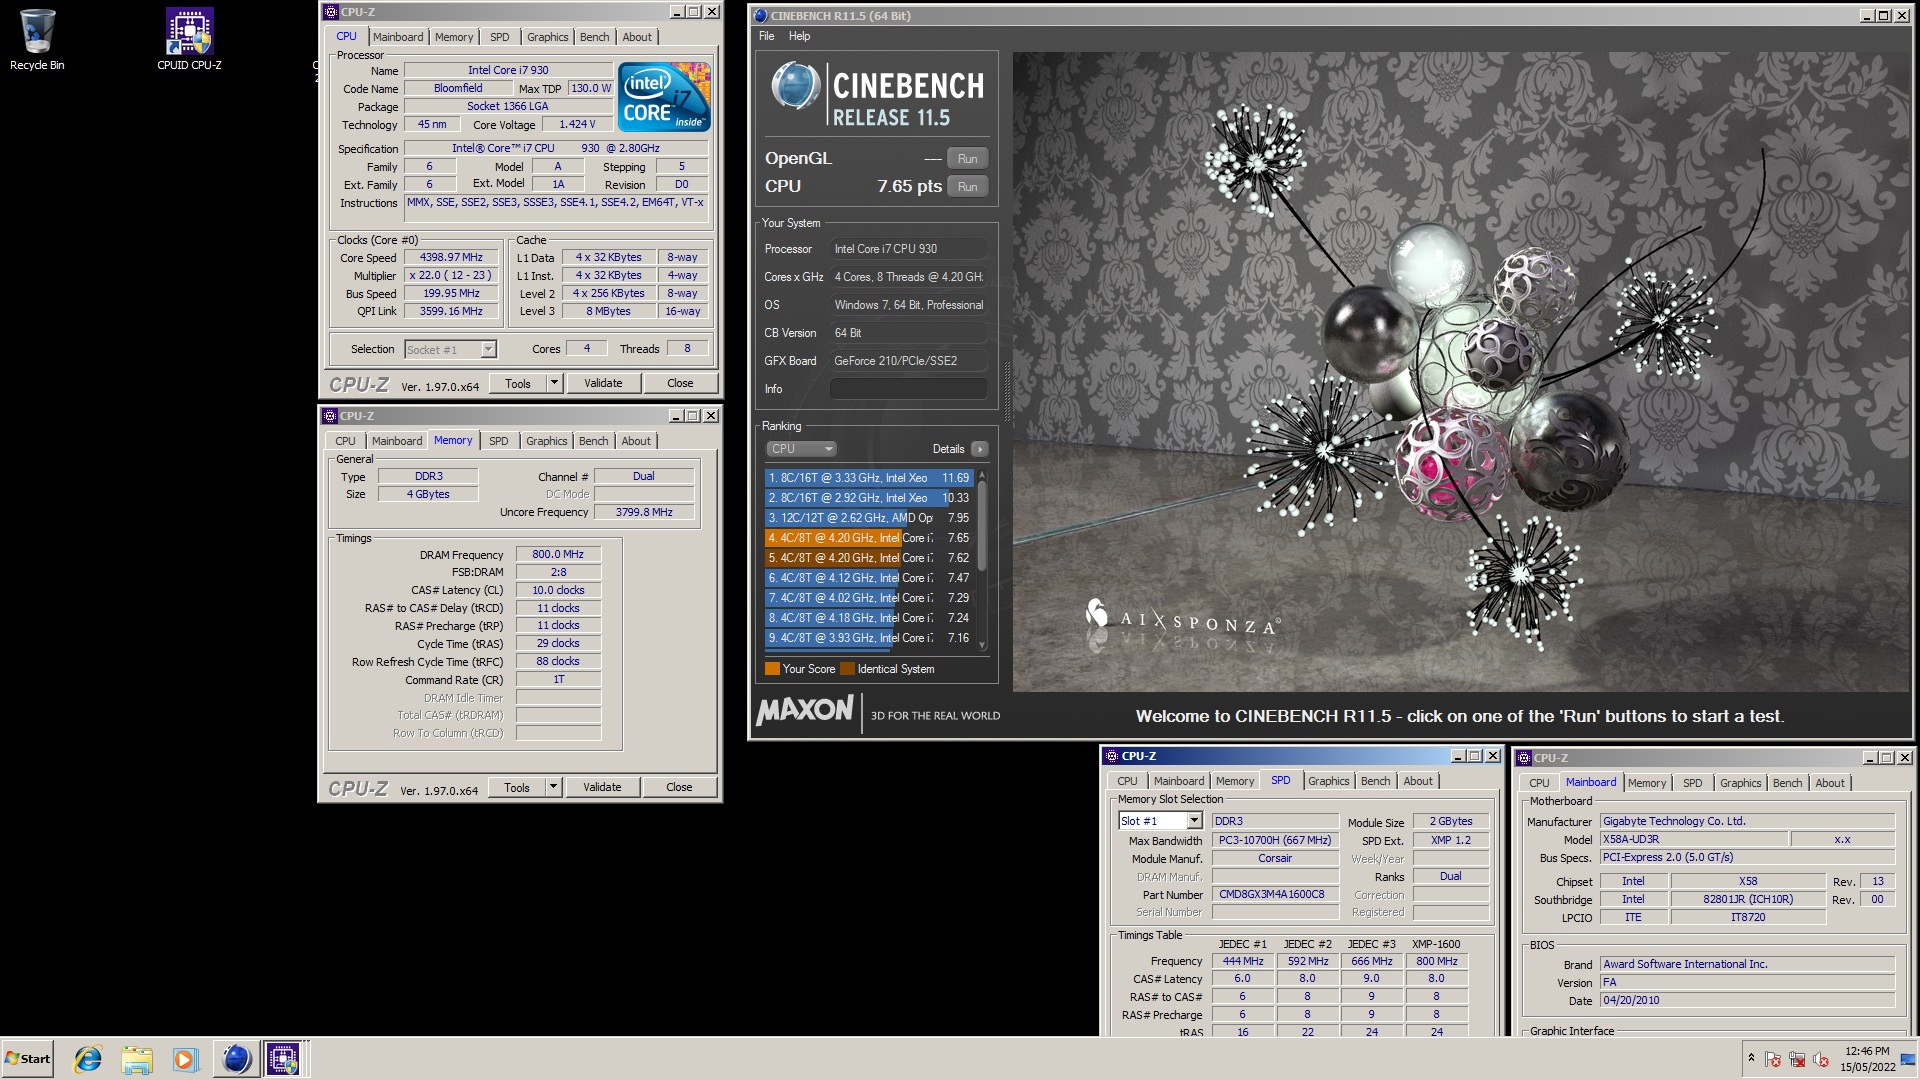
Task: Click the CPU-Z title icon in top CPU window
Action: (330, 12)
